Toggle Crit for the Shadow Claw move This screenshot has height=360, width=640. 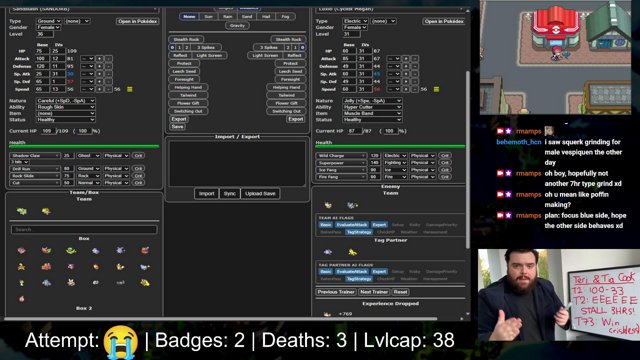tap(138, 156)
